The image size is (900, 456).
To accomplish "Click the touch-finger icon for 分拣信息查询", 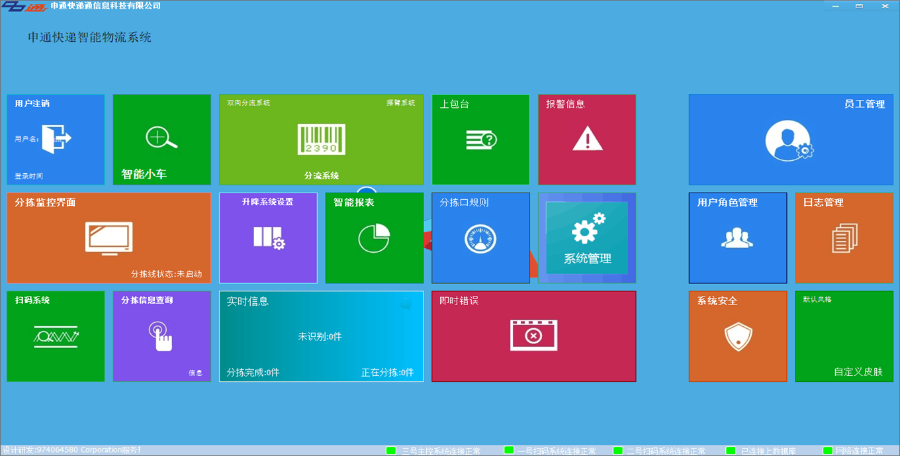I will 161,336.
